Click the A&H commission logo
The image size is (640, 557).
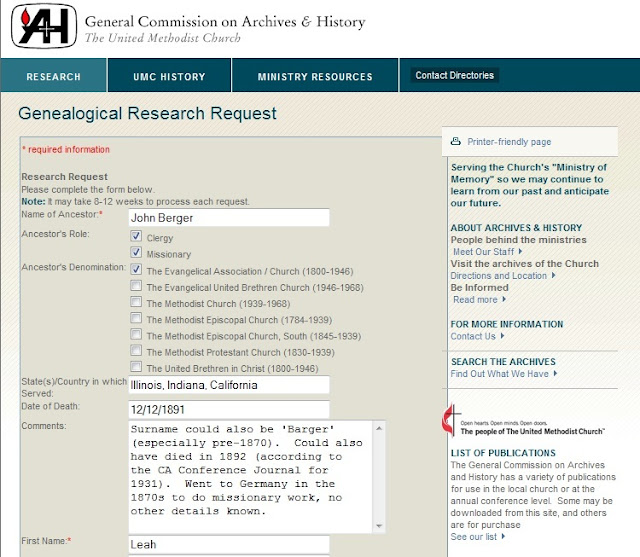[44, 26]
